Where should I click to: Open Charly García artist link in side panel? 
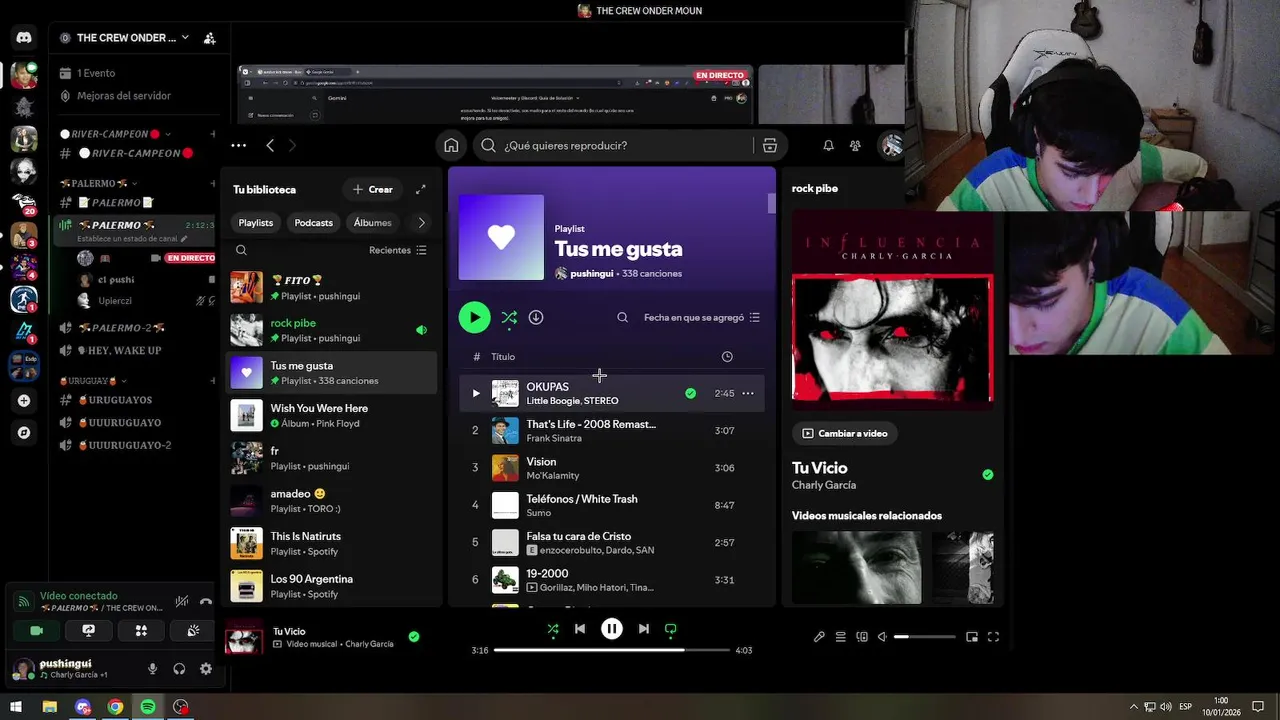(824, 485)
